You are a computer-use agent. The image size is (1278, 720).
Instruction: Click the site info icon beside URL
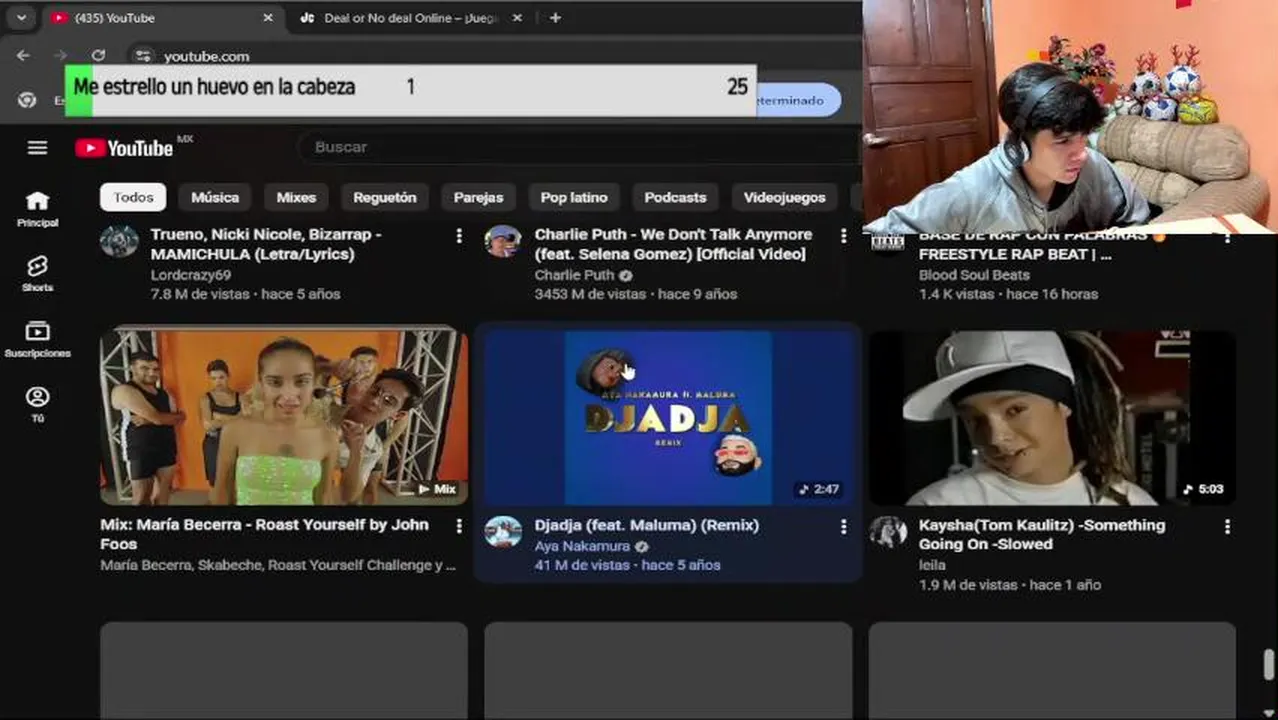point(143,56)
